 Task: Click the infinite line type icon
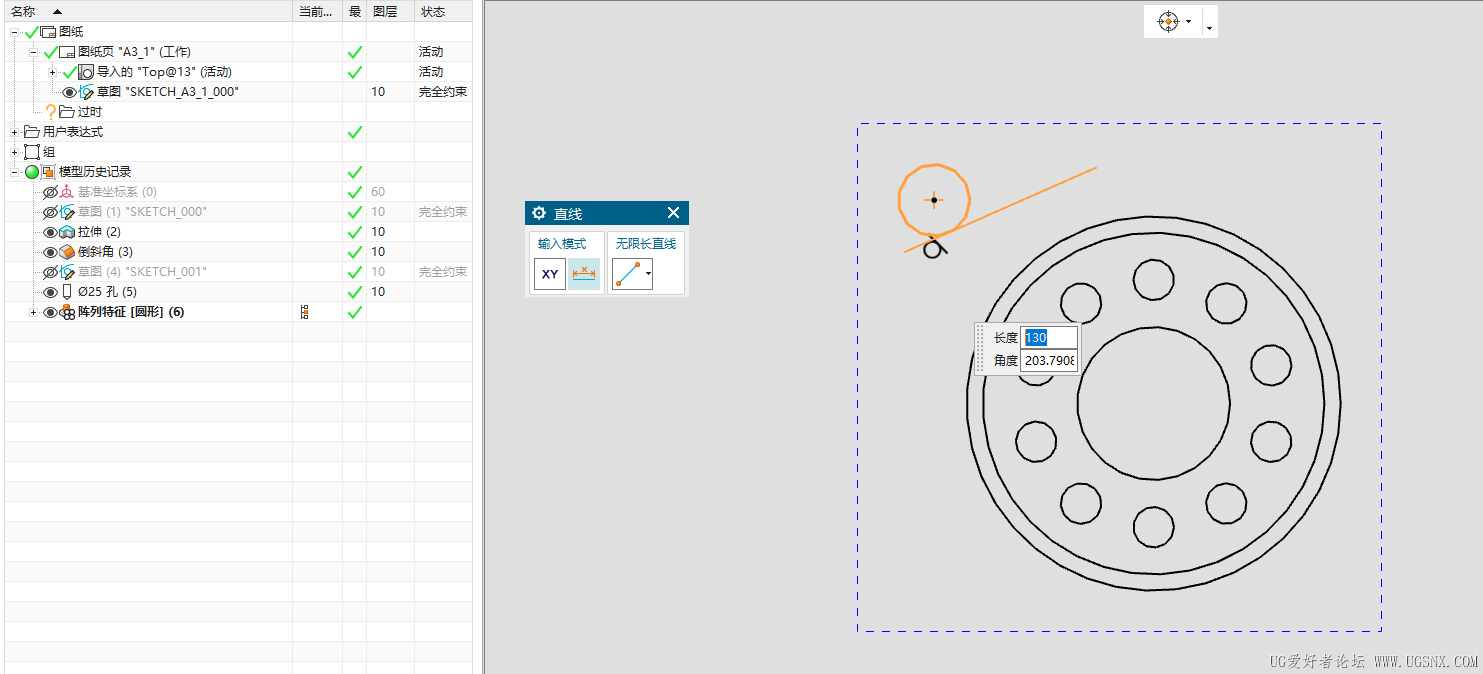pyautogui.click(x=627, y=274)
